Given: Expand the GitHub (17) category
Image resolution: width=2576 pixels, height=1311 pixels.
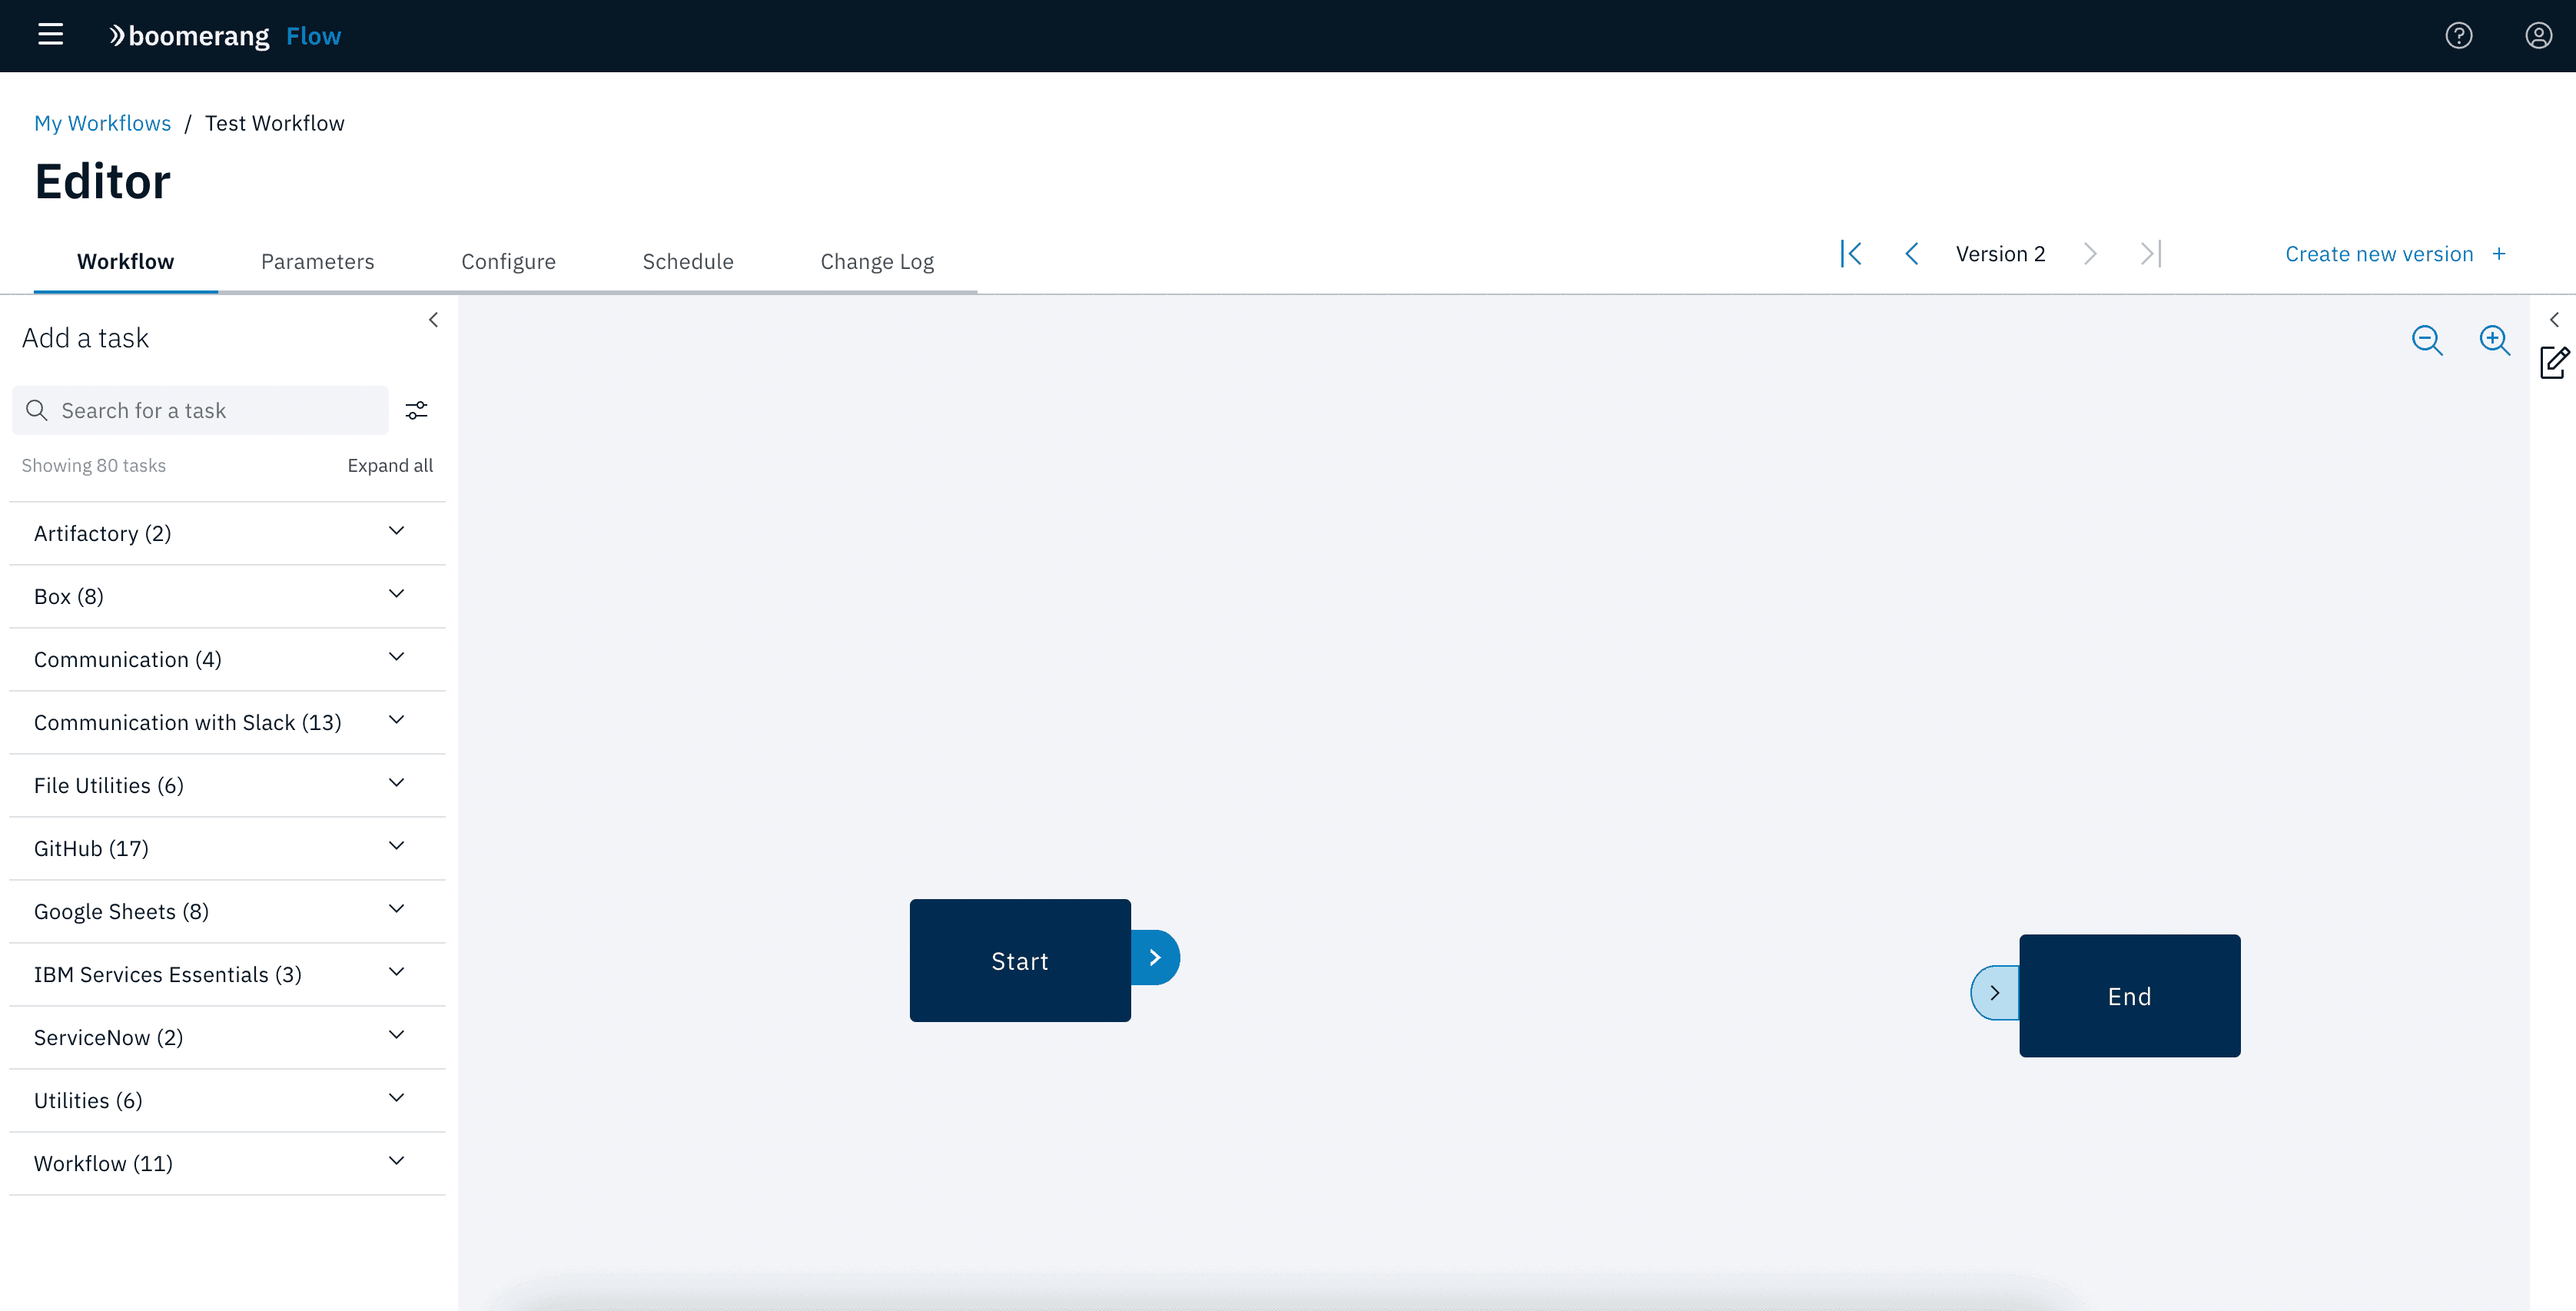Looking at the screenshot, I should click(x=227, y=848).
